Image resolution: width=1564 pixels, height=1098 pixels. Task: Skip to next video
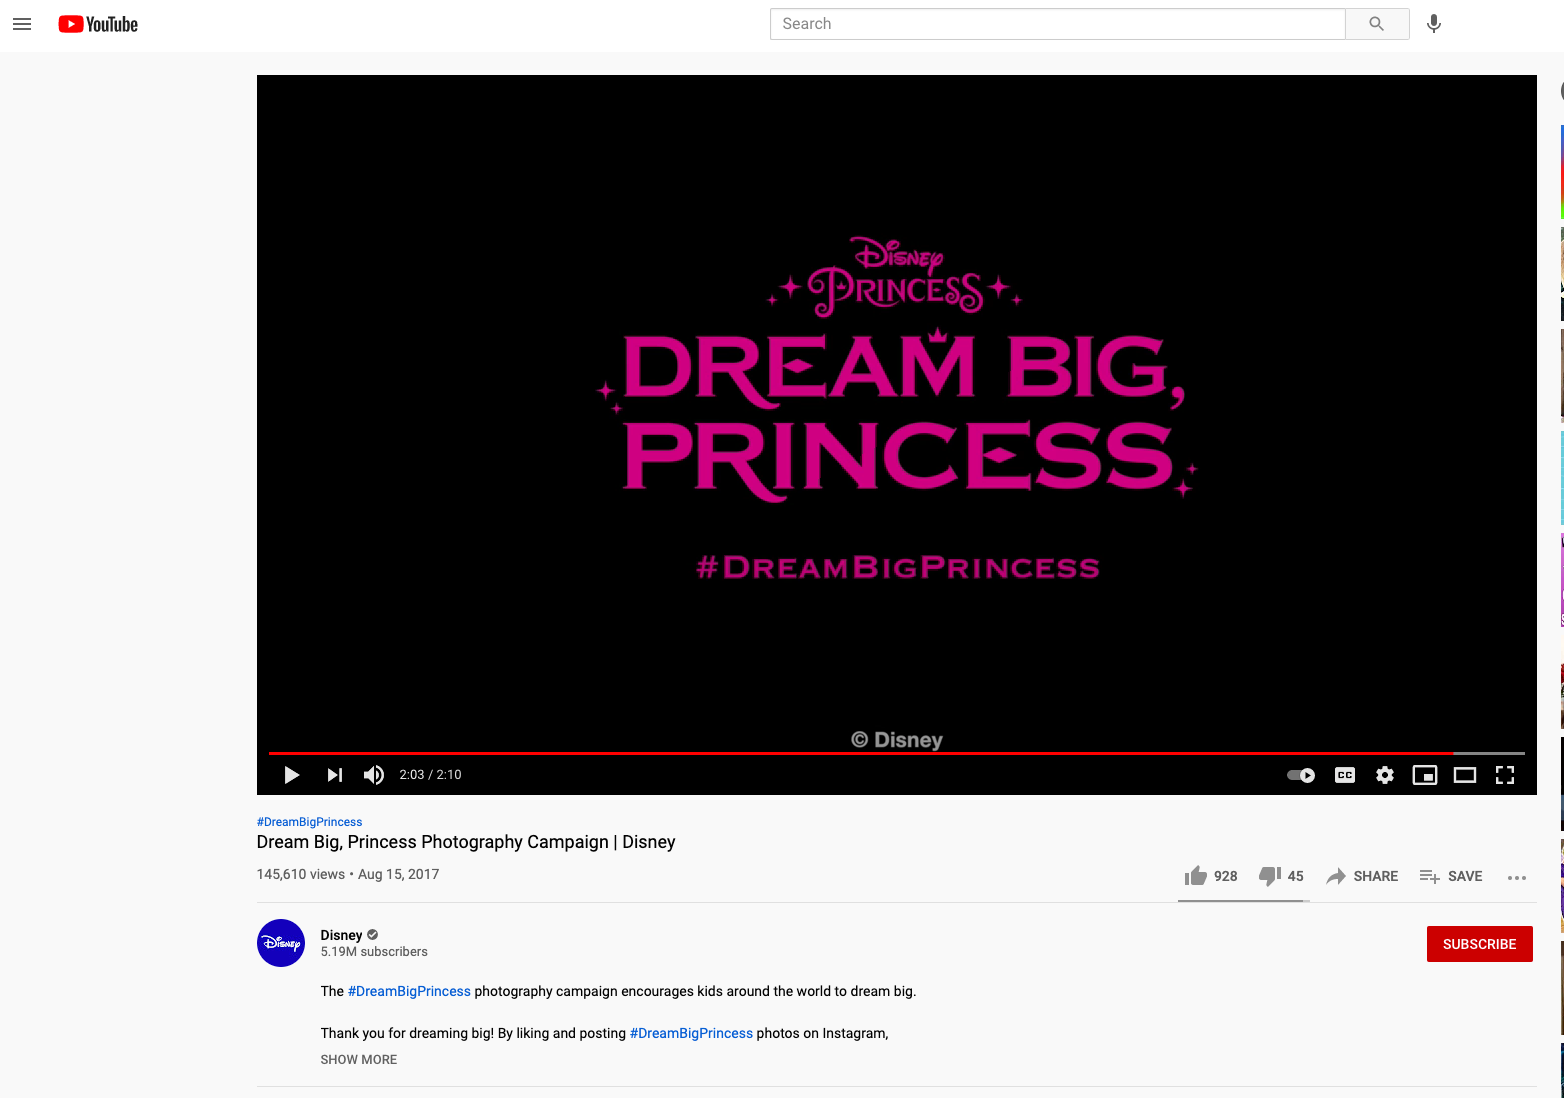tap(335, 775)
